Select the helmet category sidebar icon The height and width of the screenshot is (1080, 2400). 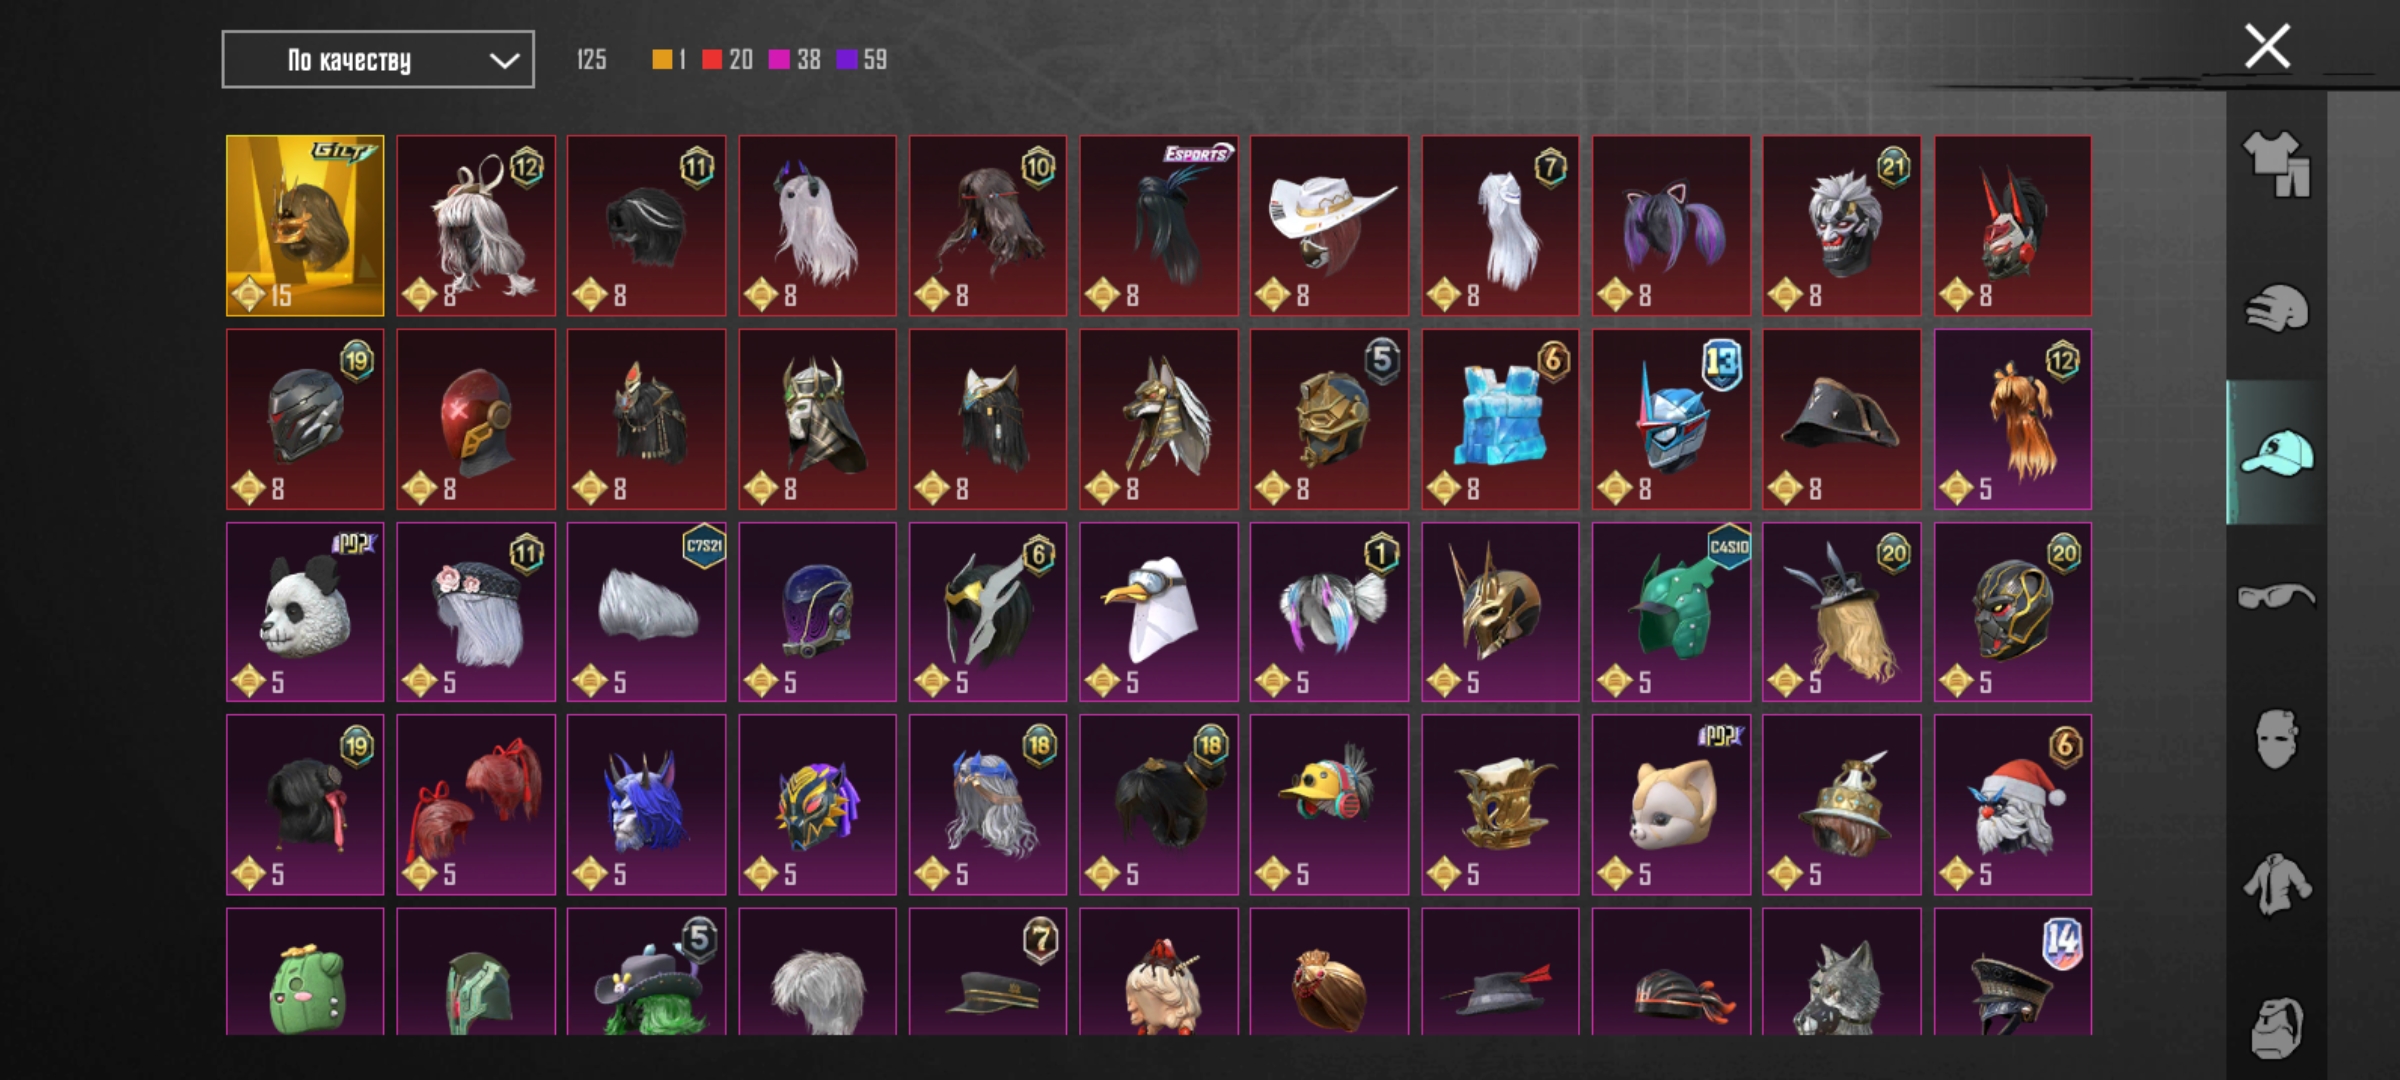coord(2277,308)
